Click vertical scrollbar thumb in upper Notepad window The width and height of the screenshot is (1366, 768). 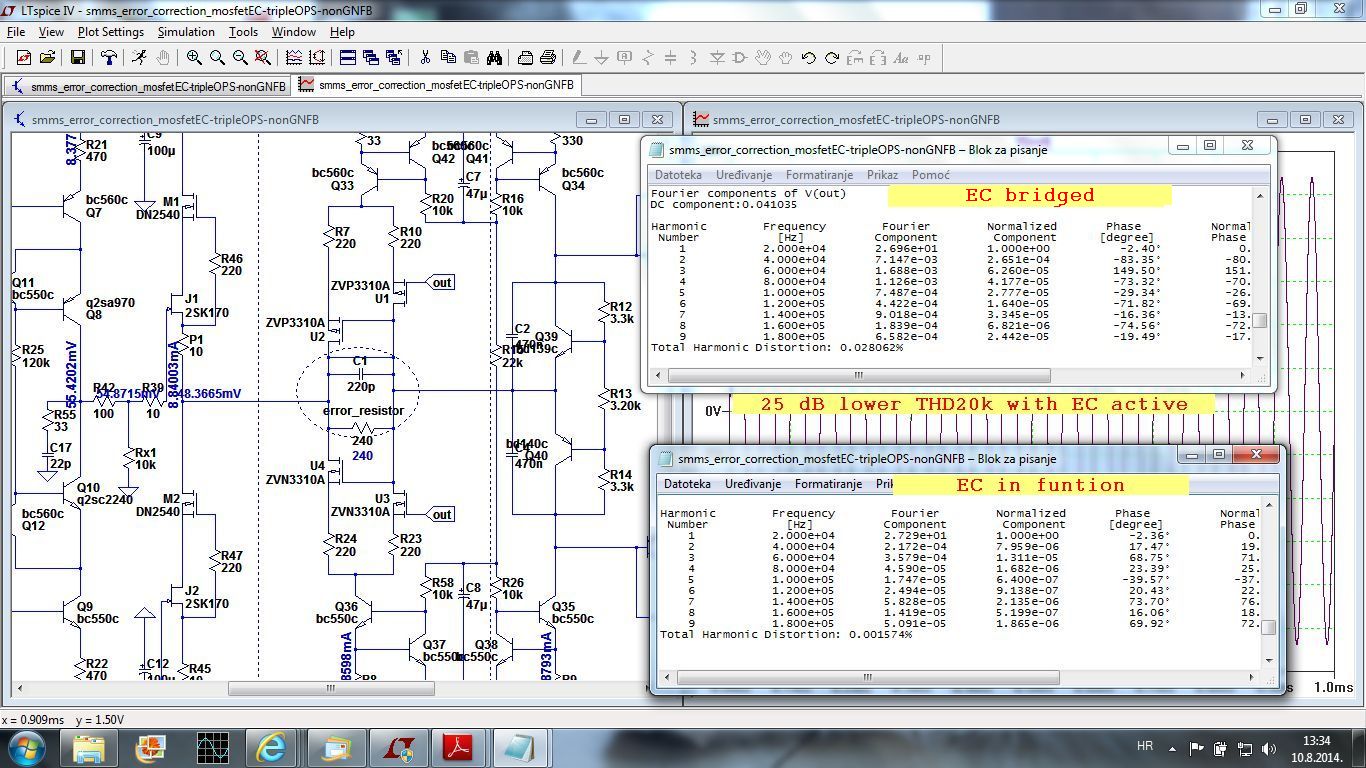point(1261,321)
